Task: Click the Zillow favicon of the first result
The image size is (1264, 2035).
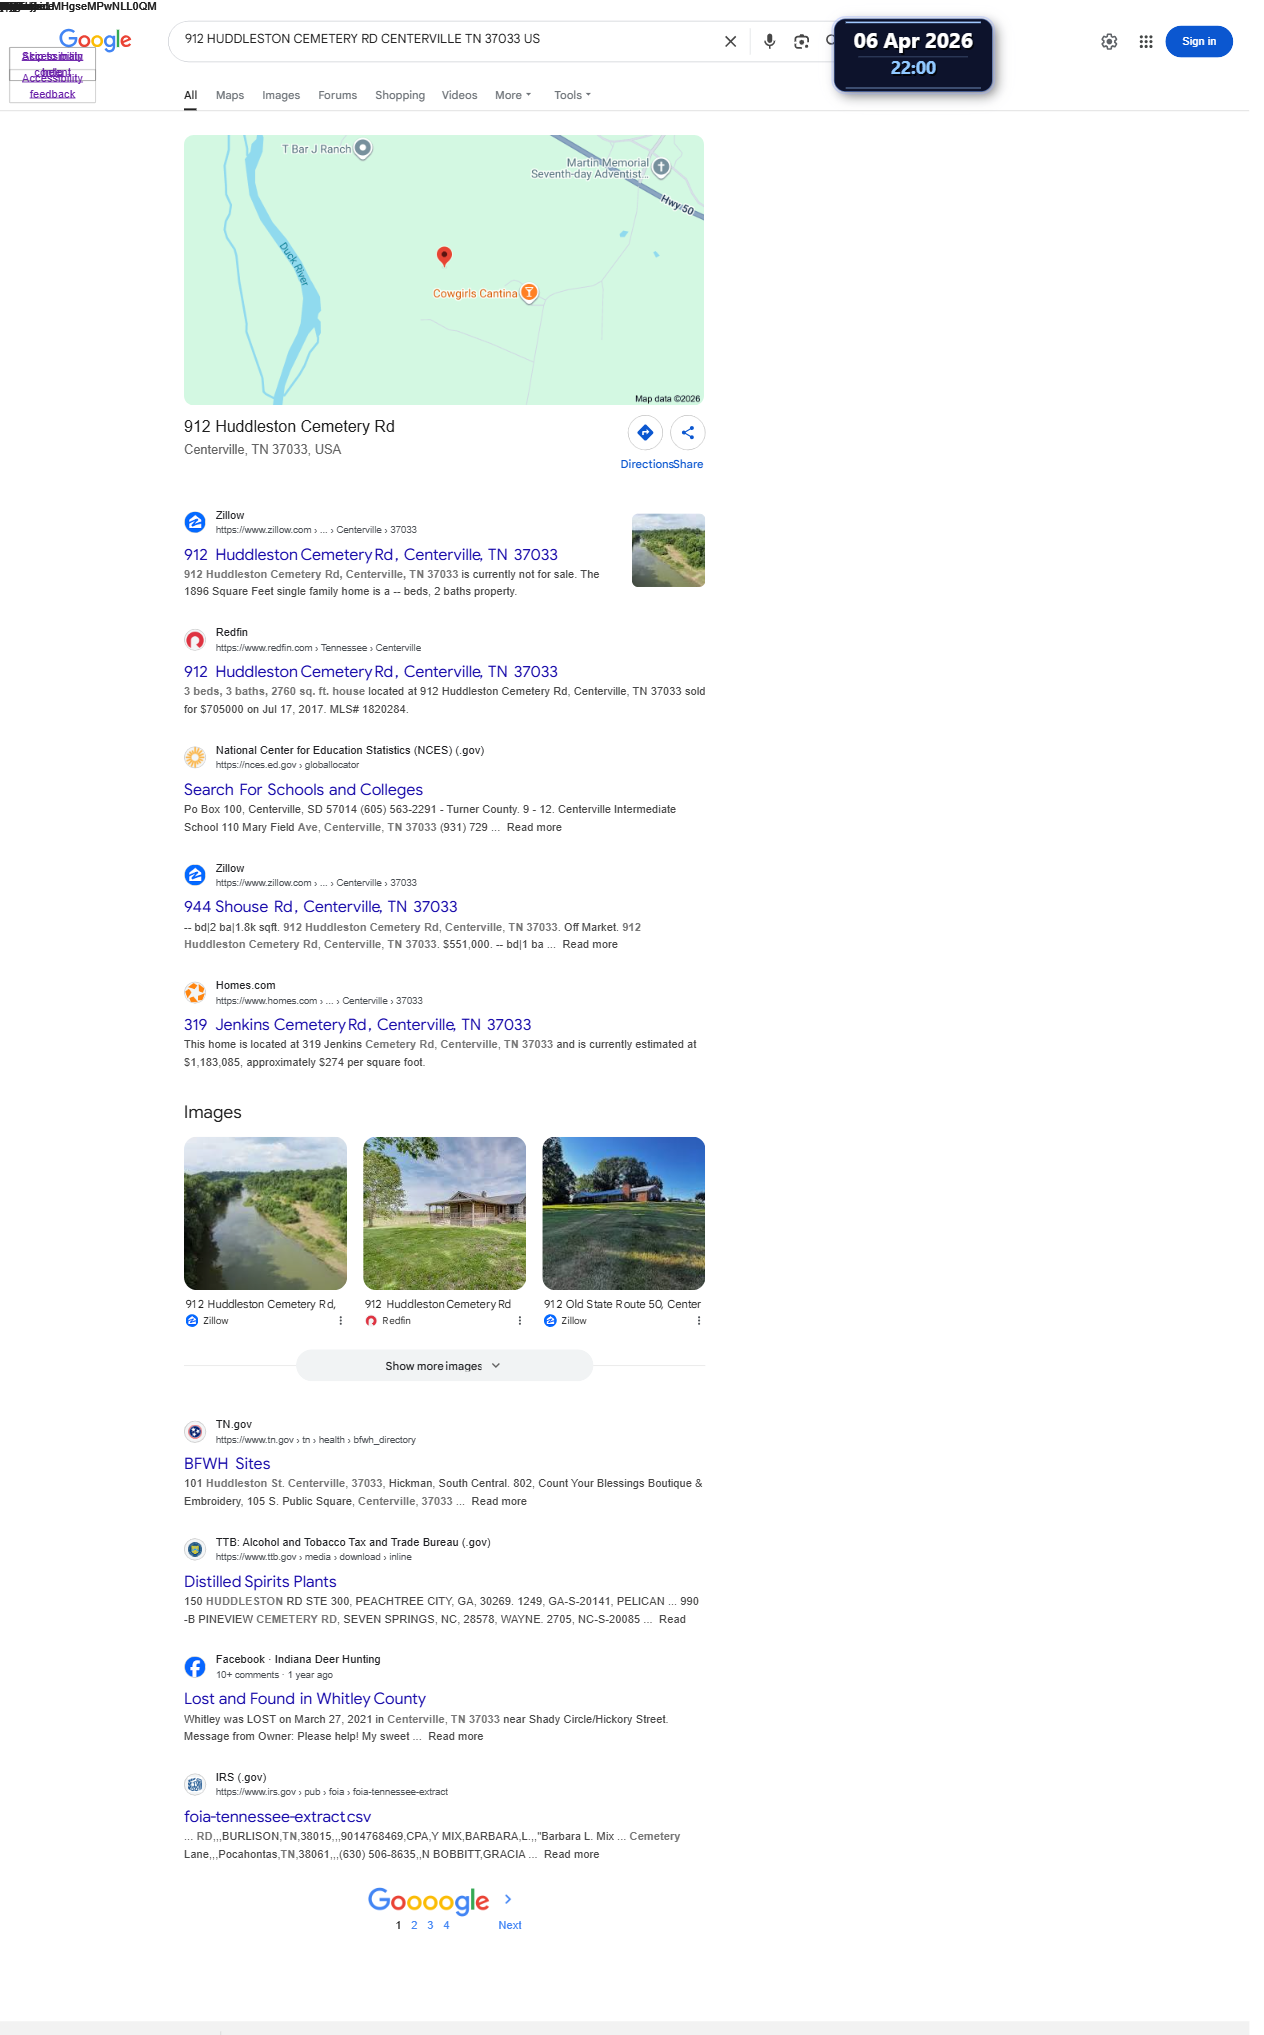Action: 195,522
